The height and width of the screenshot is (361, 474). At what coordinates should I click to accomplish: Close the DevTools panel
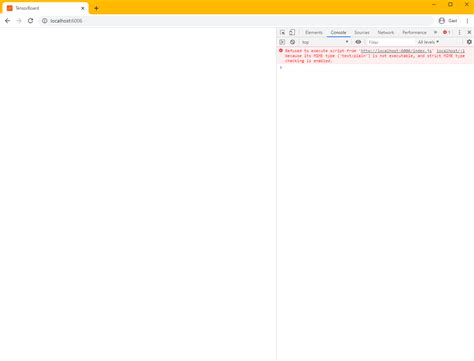click(469, 32)
